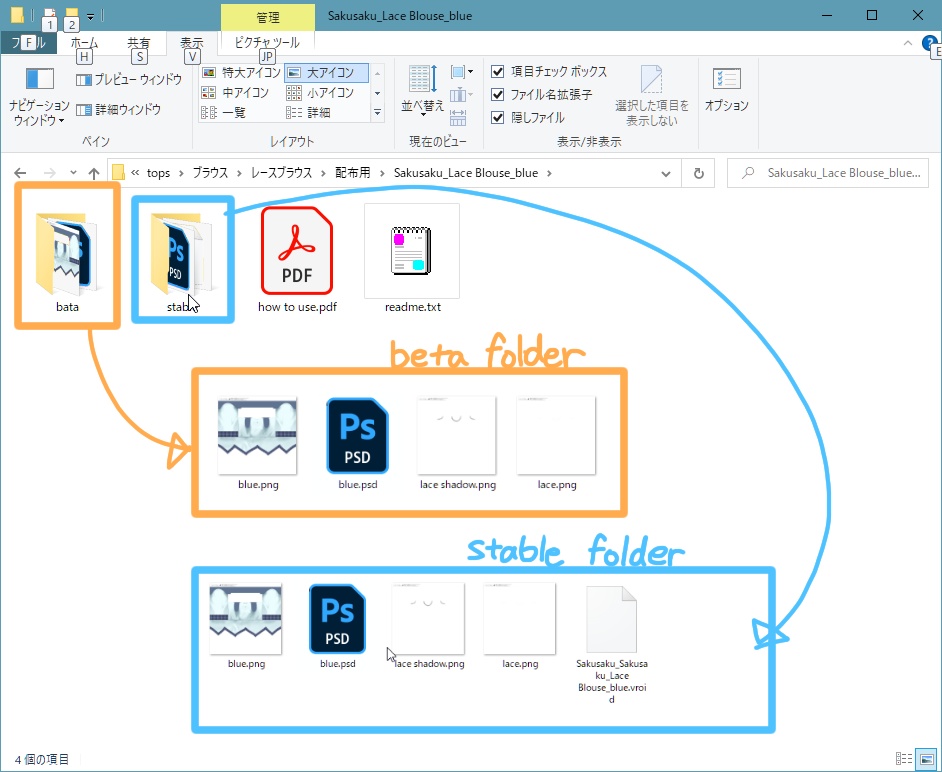Viewport: 942px width, 772px height.
Task: Toggle Hidden items (隠しファイル) checkbox
Action: (x=528, y=117)
